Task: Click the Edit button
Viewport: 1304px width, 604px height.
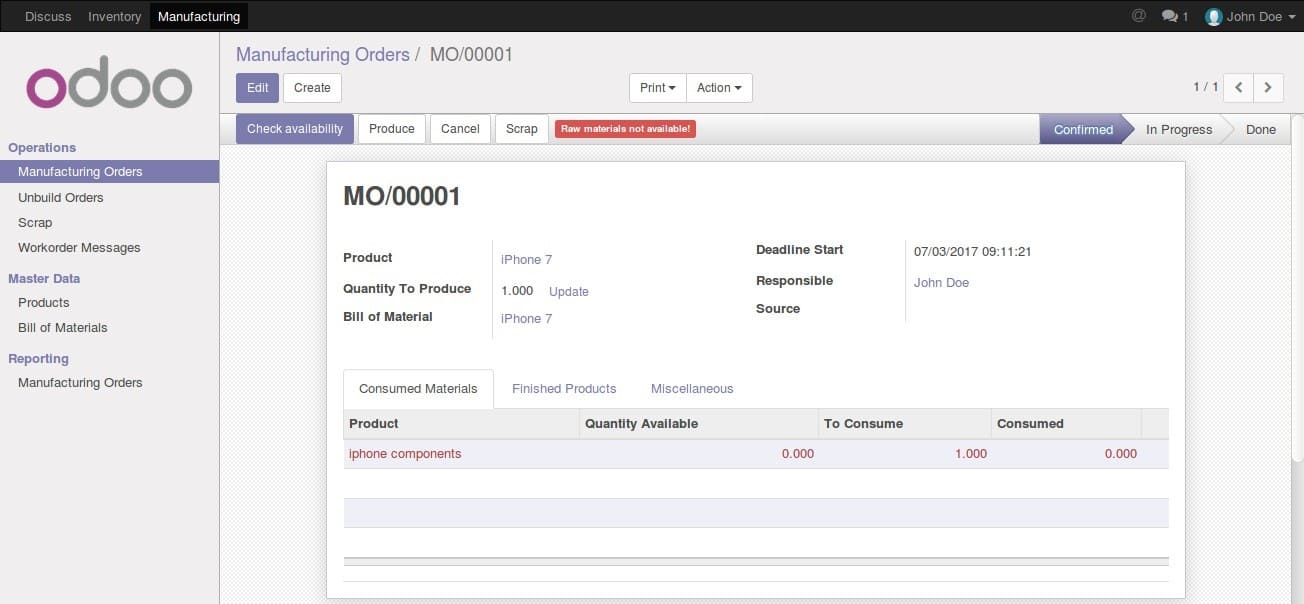Action: click(257, 88)
